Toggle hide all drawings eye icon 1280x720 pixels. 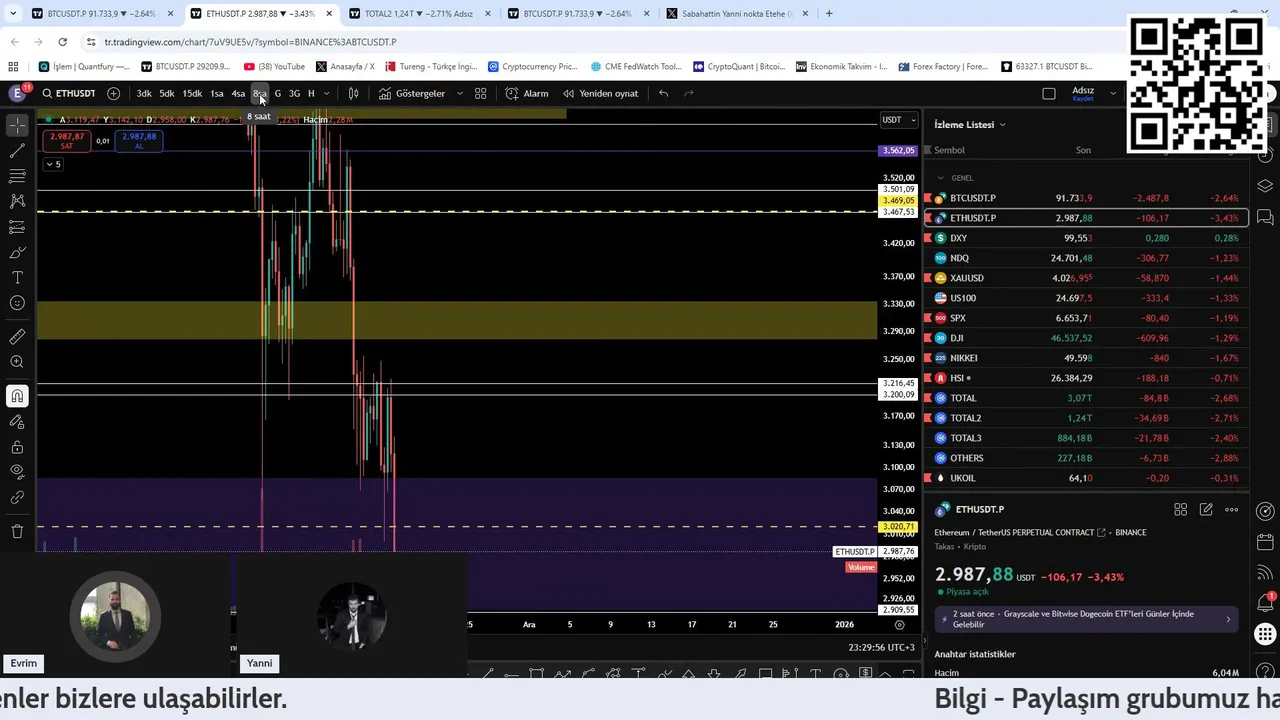click(17, 471)
